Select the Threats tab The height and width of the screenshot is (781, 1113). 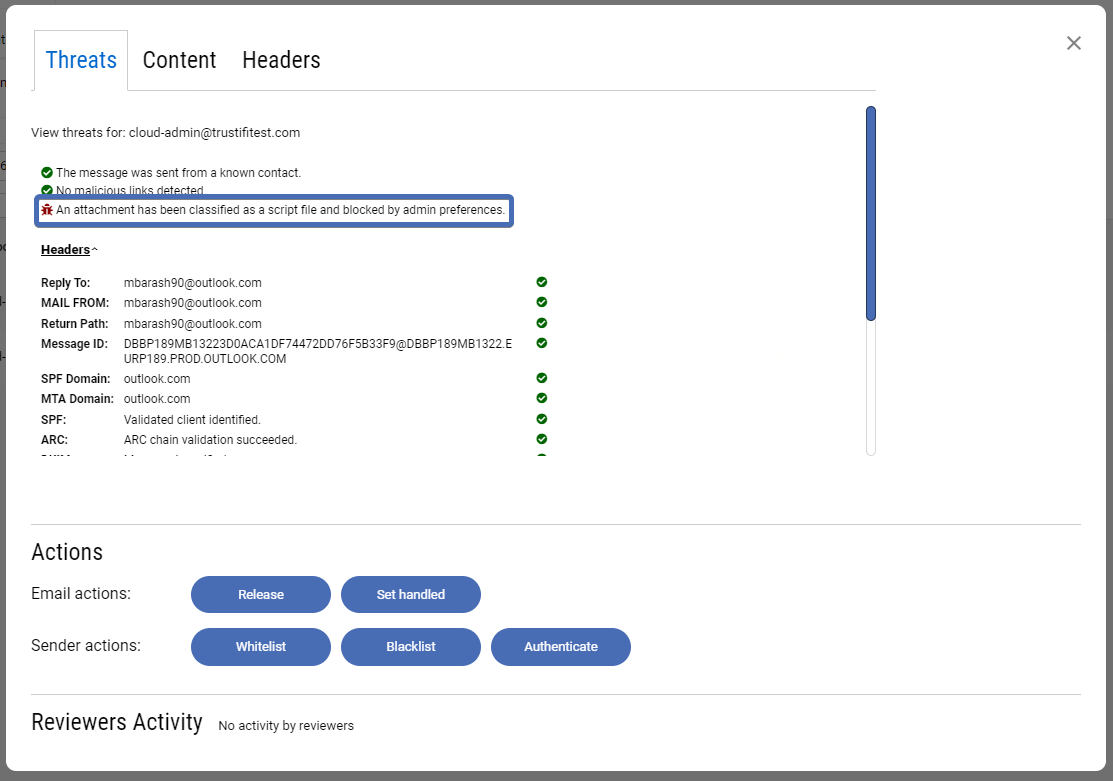pos(80,60)
